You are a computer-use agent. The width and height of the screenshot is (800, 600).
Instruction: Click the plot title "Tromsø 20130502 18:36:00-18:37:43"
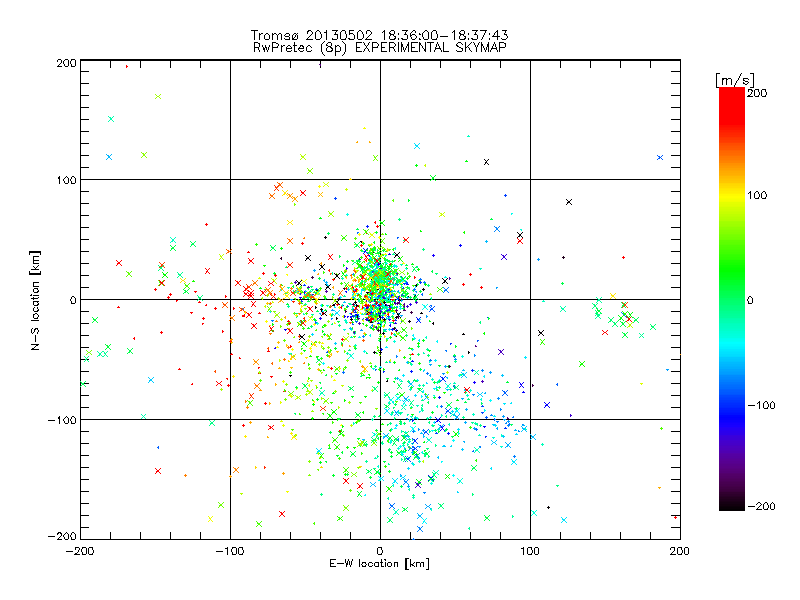[379, 35]
